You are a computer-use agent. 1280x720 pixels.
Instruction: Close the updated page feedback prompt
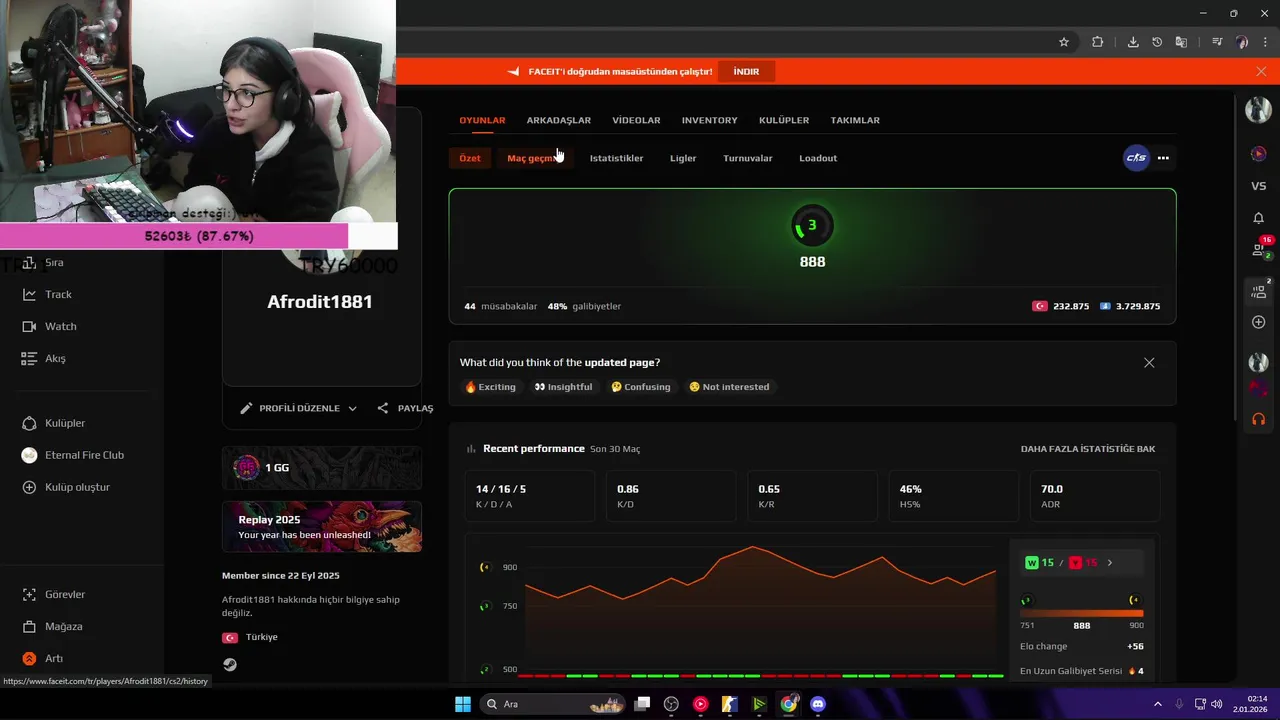point(1149,363)
